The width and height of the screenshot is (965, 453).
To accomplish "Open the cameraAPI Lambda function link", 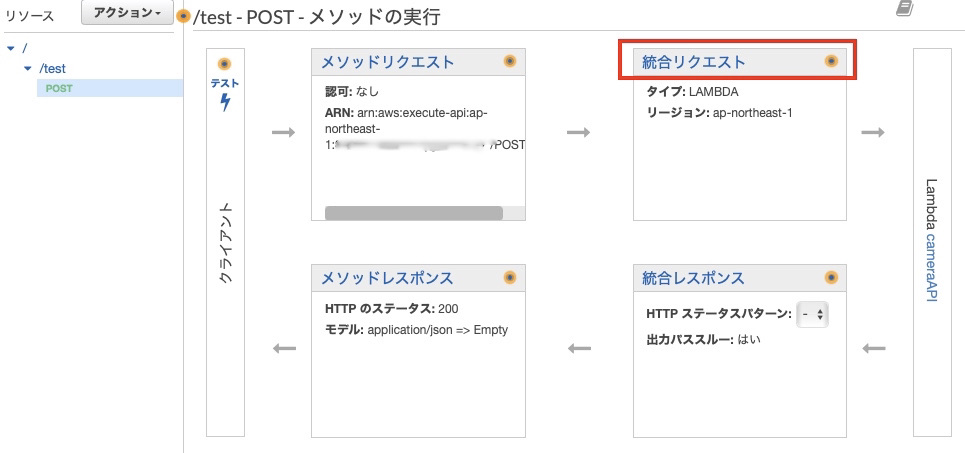I will [931, 268].
